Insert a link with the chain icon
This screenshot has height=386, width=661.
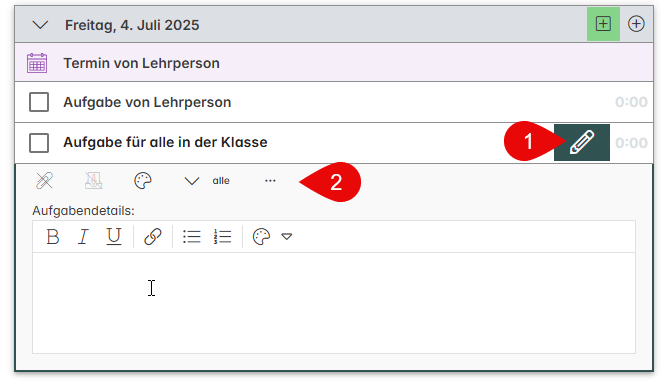click(x=153, y=236)
